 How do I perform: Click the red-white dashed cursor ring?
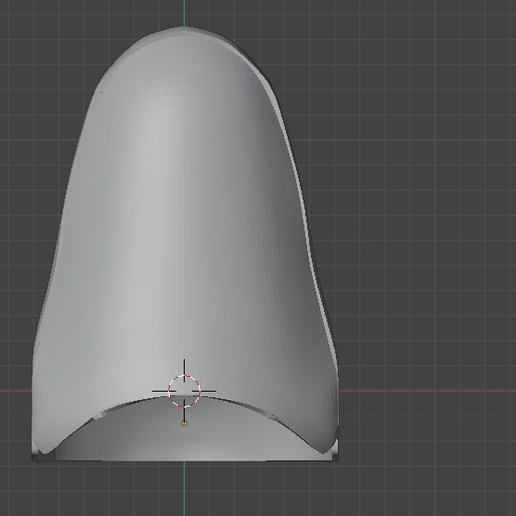pyautogui.click(x=184, y=391)
